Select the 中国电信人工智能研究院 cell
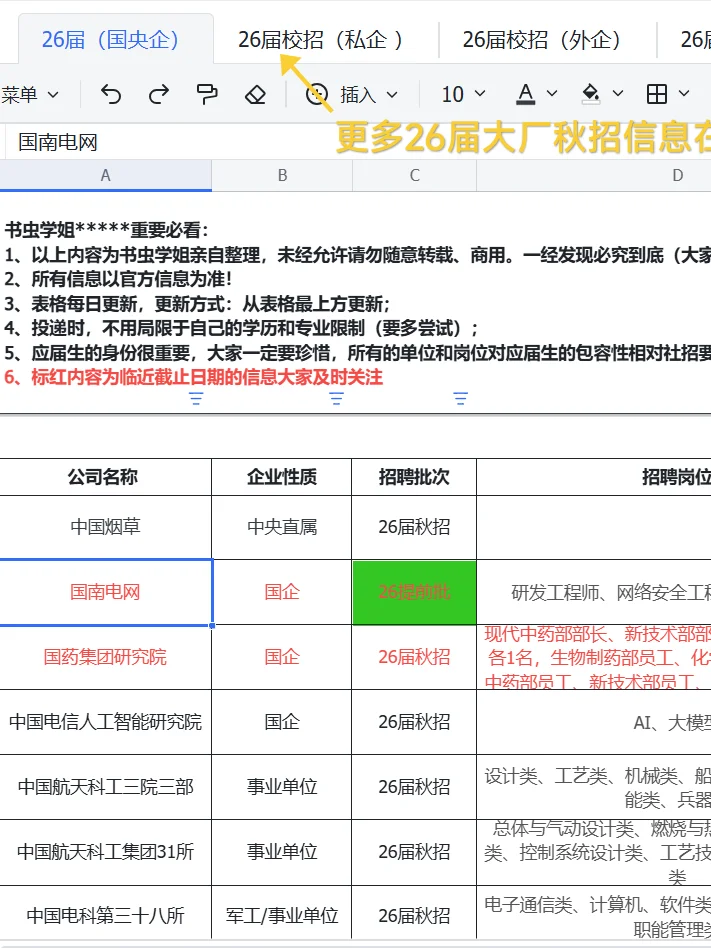 point(106,722)
